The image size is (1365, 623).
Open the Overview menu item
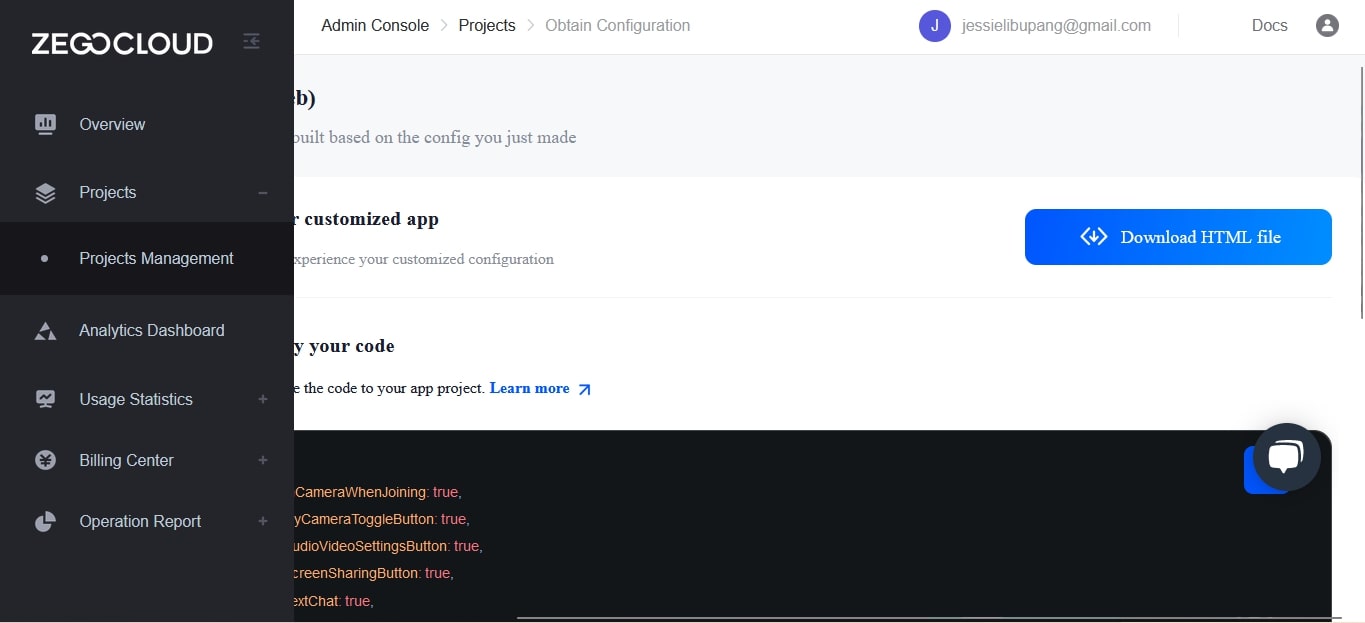click(112, 124)
